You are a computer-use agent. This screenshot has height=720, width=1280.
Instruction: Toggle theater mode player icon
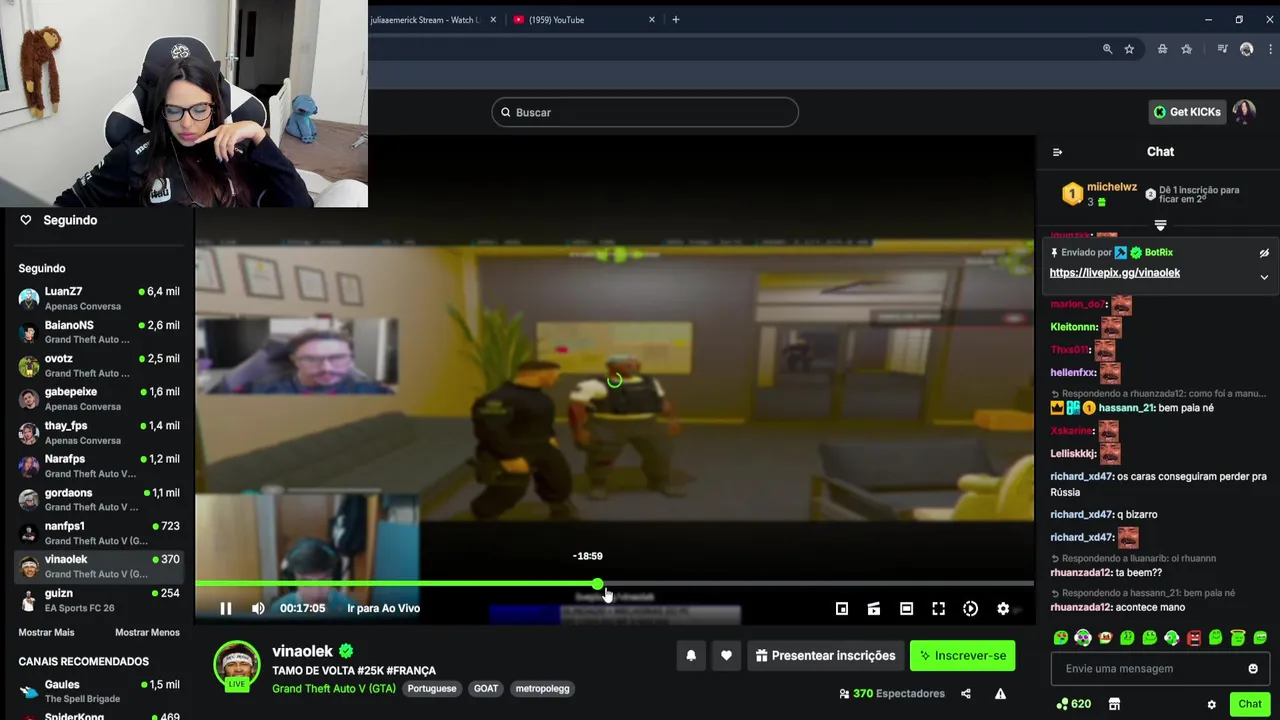(906, 608)
